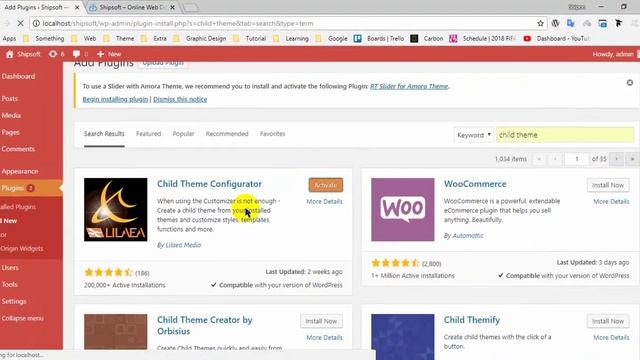This screenshot has height=360, width=640.
Task: Click Begin installing plugin link
Action: (x=115, y=99)
